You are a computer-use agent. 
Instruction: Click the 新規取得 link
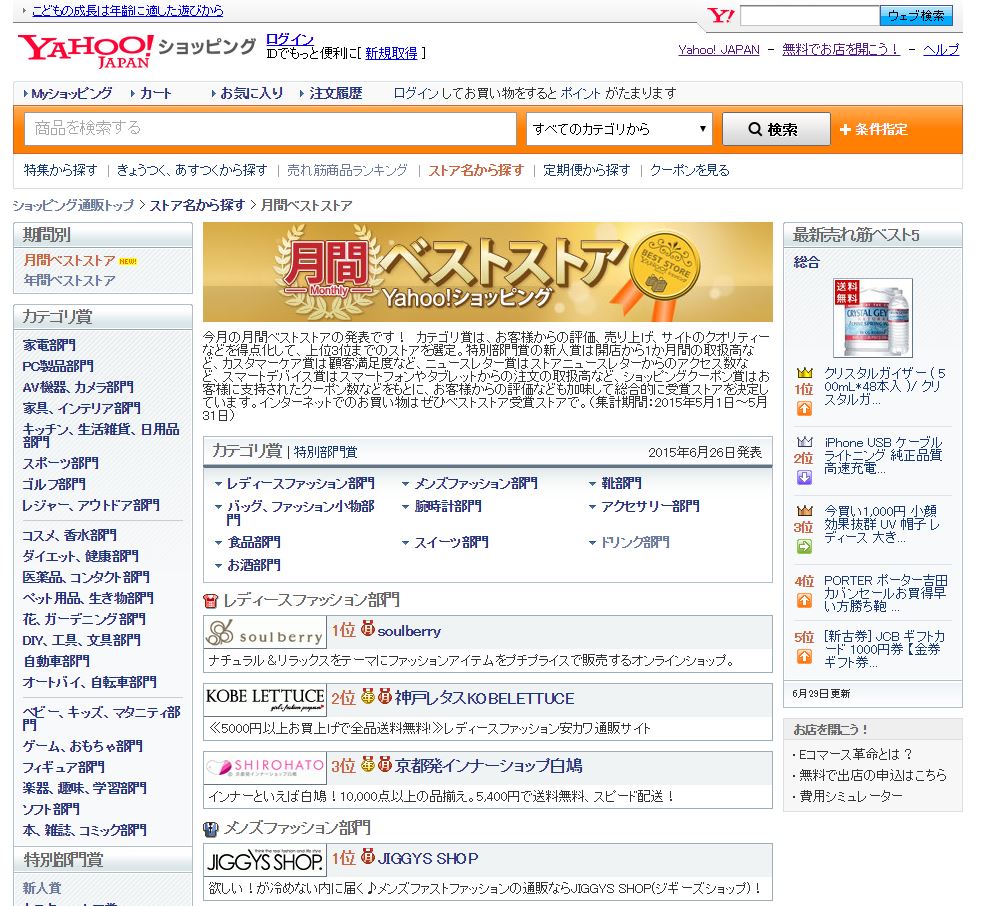tap(391, 54)
